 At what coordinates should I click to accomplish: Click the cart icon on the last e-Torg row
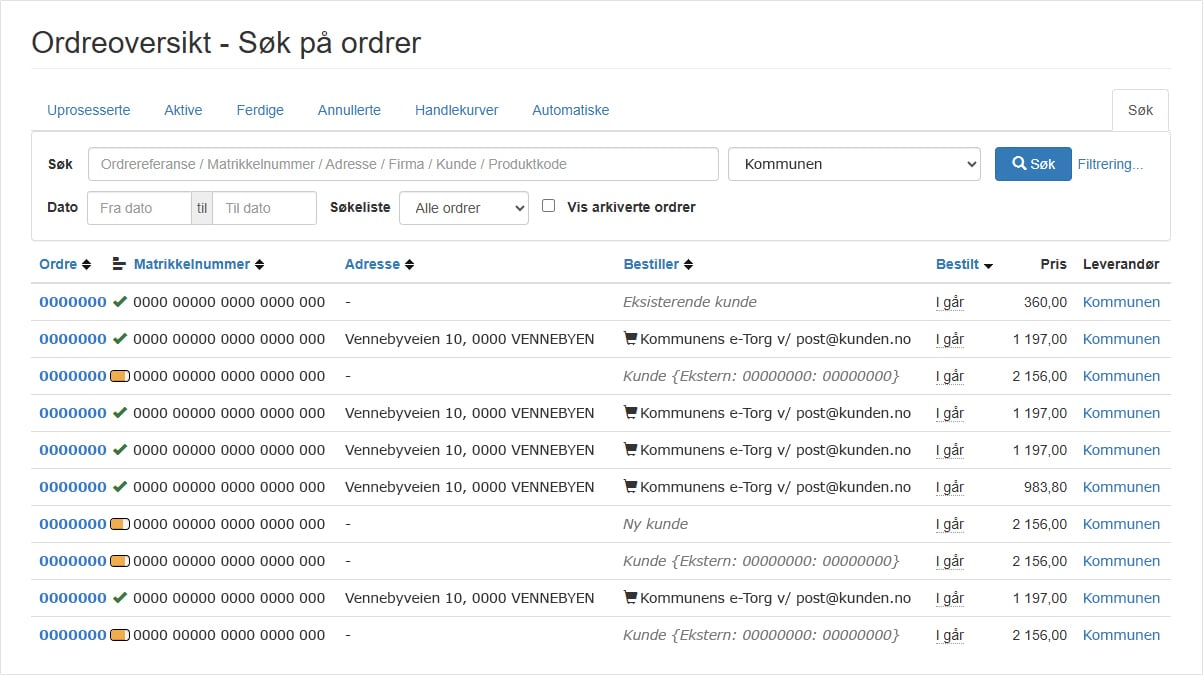630,597
